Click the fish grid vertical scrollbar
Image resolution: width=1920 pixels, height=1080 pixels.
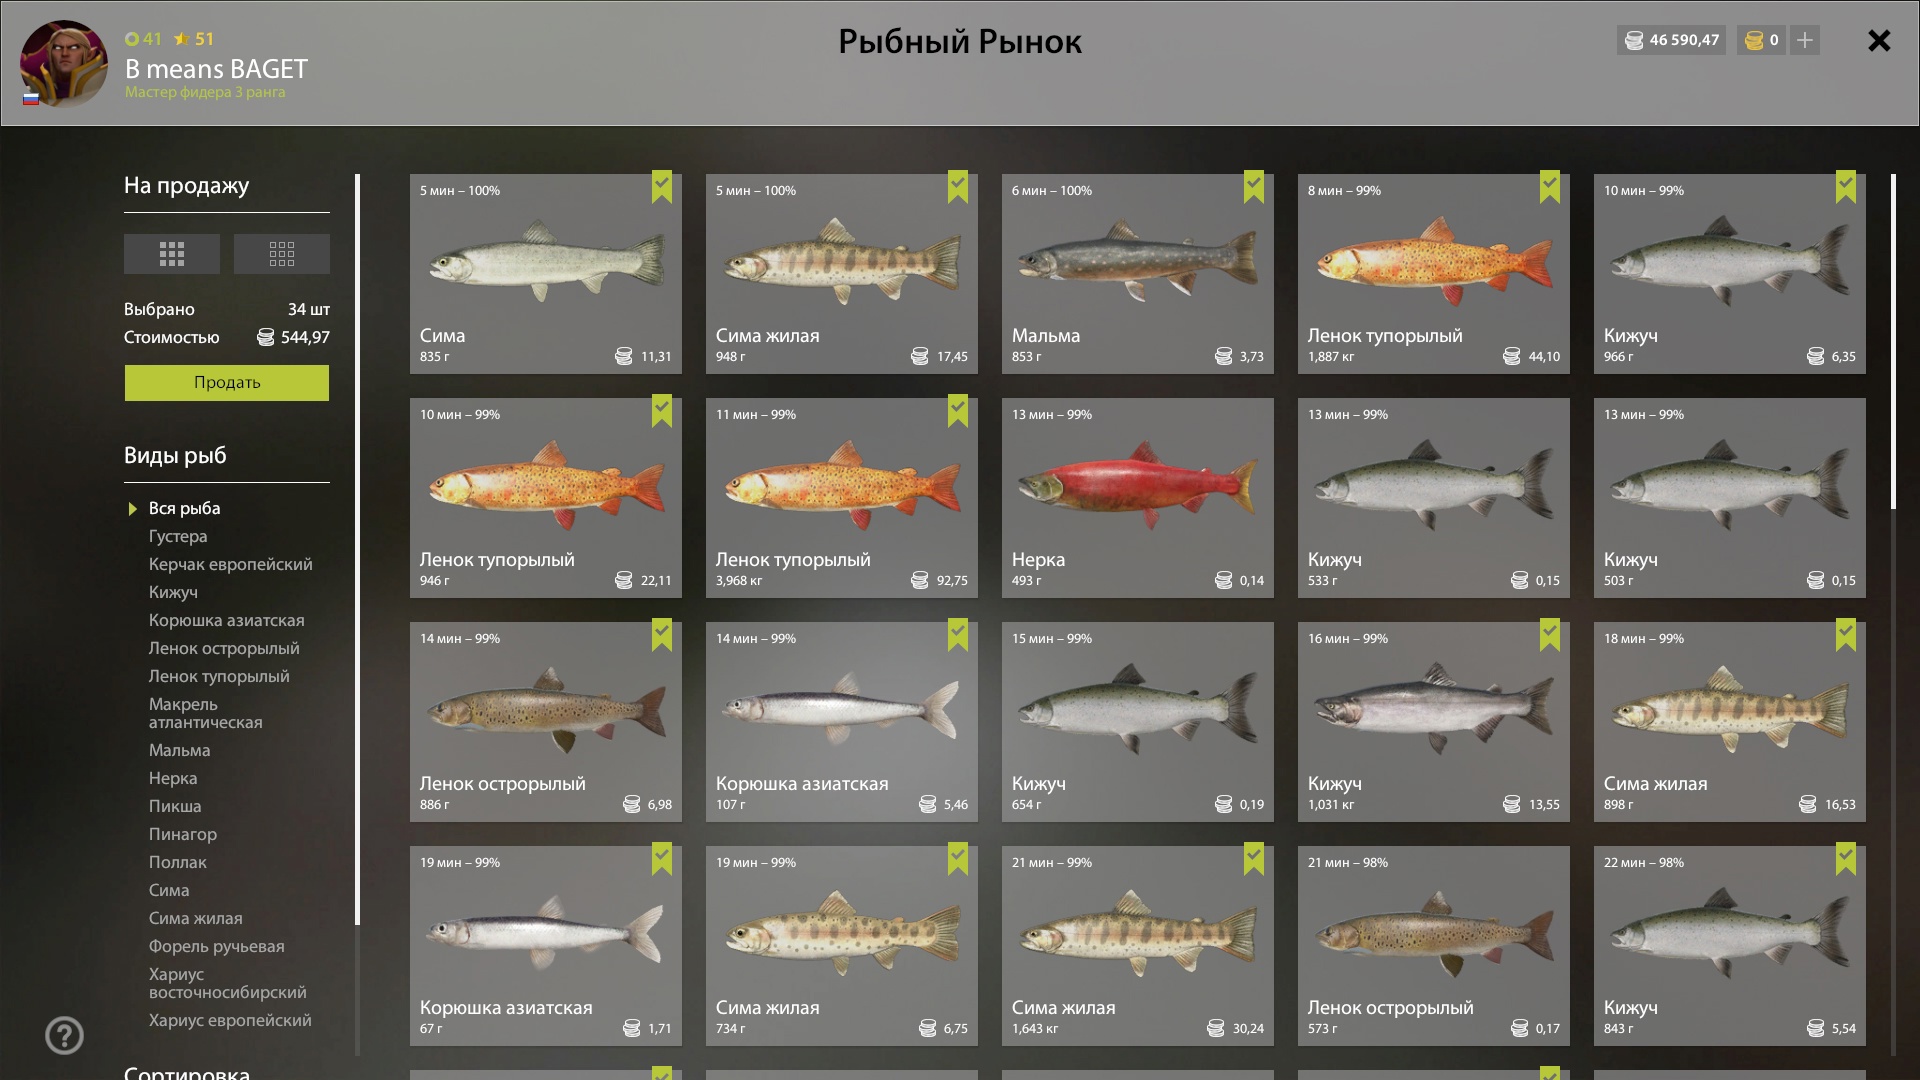click(x=1893, y=342)
